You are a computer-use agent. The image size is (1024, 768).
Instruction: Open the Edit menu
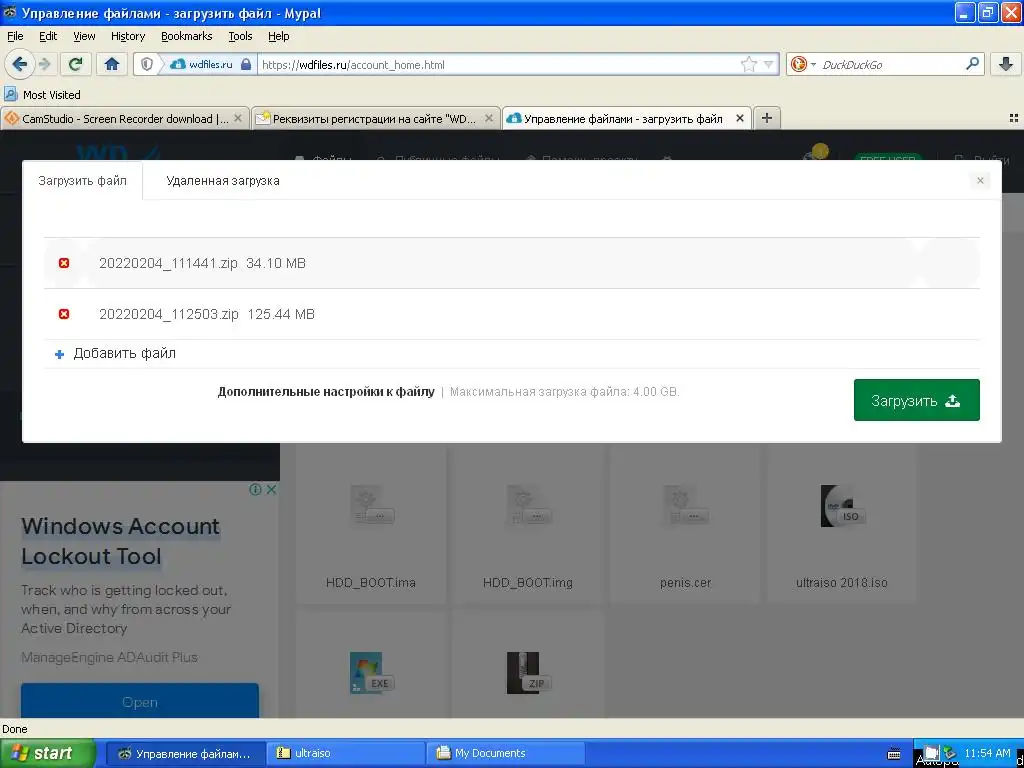click(48, 36)
